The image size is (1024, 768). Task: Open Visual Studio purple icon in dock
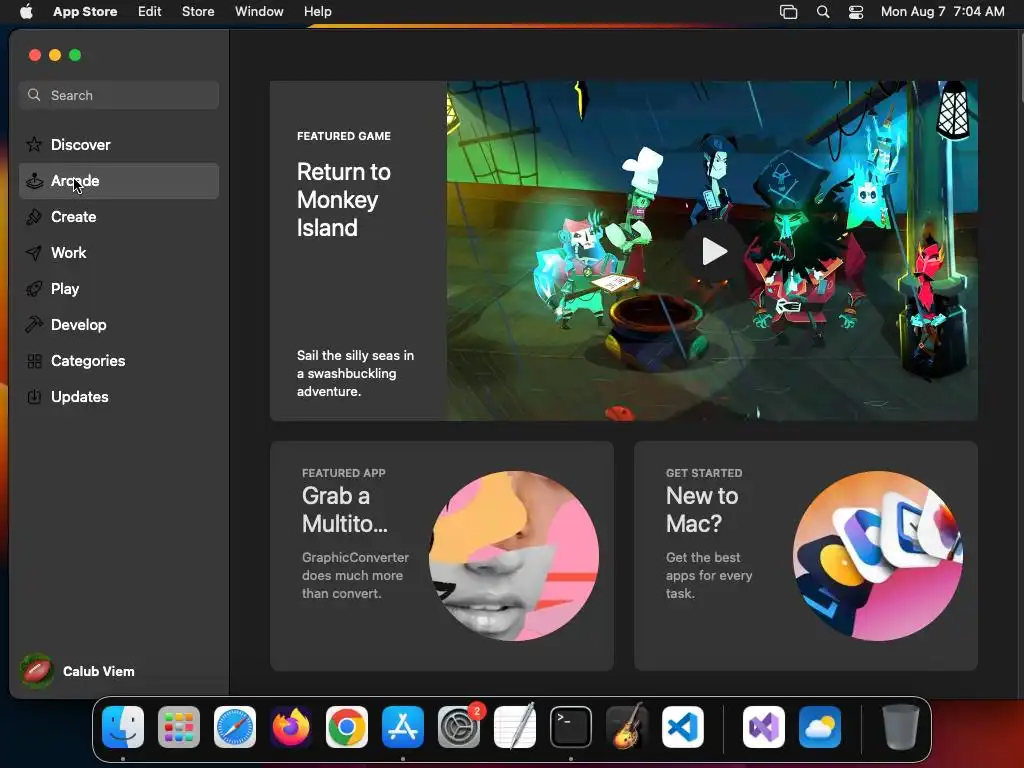764,727
